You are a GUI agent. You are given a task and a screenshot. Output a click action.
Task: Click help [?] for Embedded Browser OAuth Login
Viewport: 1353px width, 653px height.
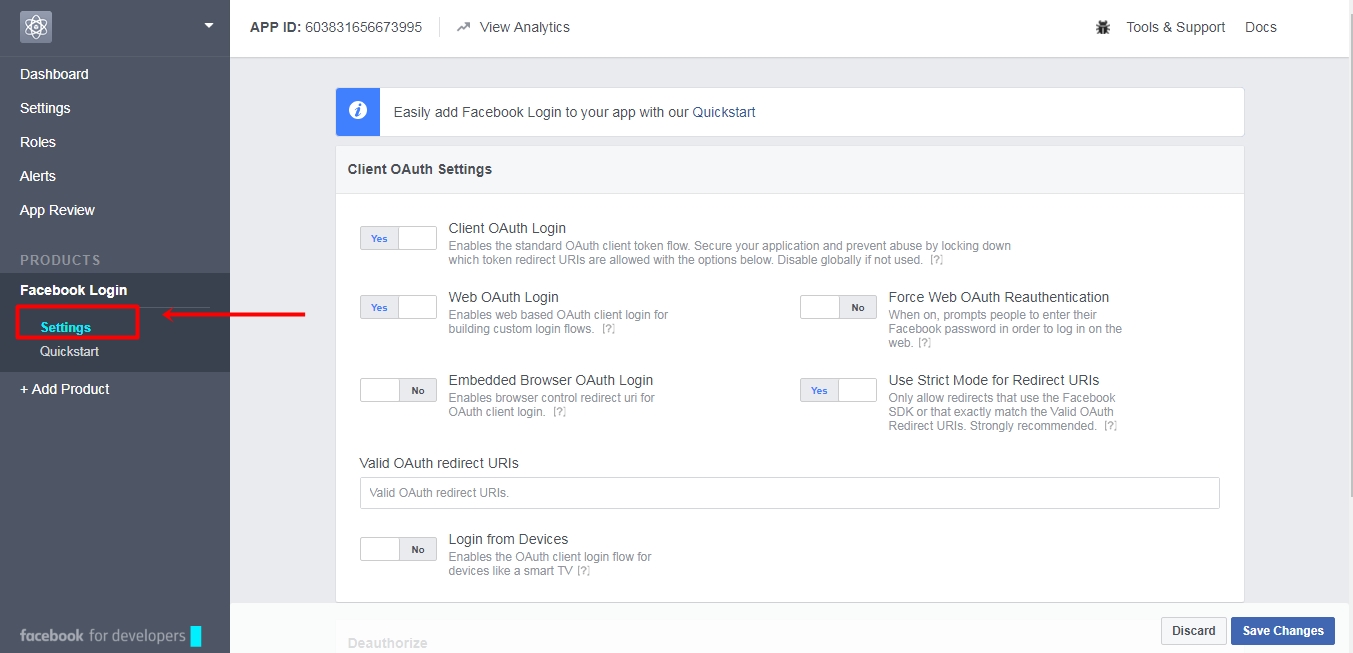[560, 412]
